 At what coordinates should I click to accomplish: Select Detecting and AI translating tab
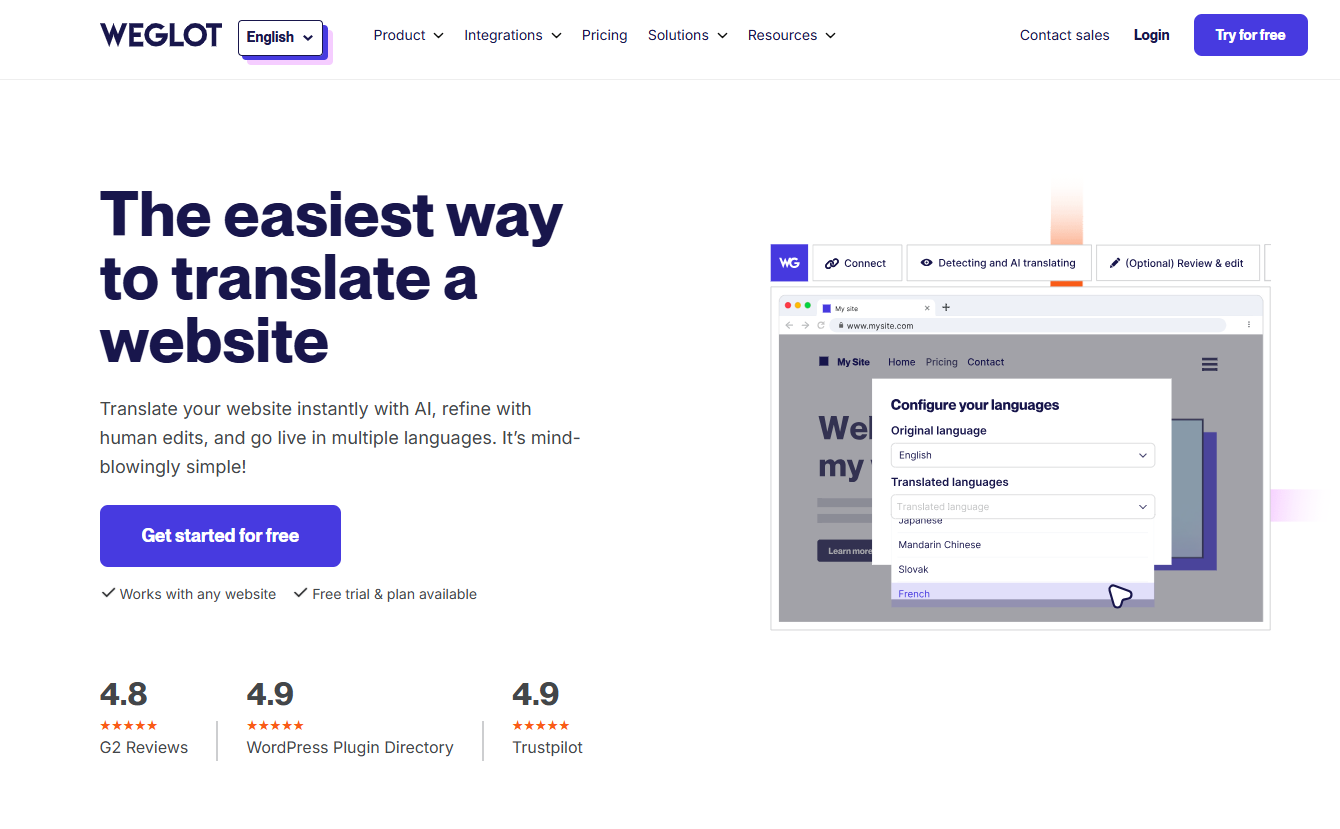[x=999, y=263]
